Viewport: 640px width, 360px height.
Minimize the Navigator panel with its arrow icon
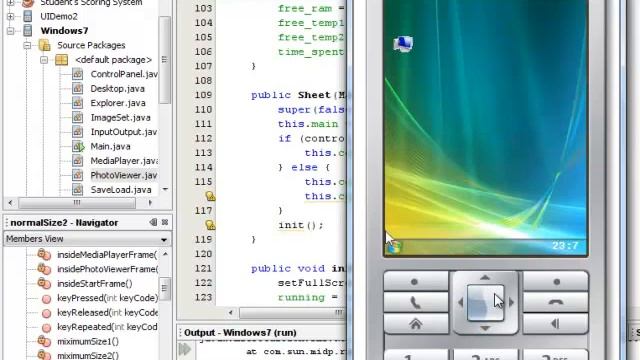(153, 222)
